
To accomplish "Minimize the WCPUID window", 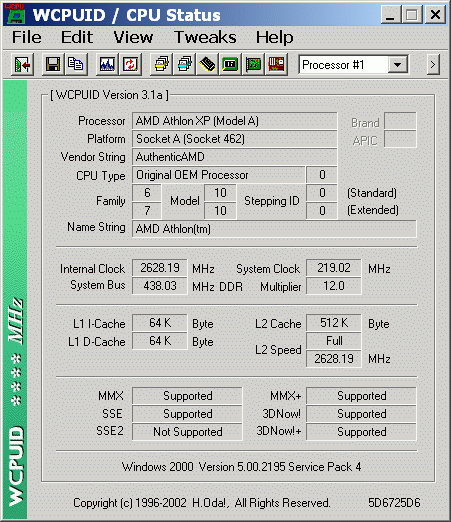I will tap(391, 15).
